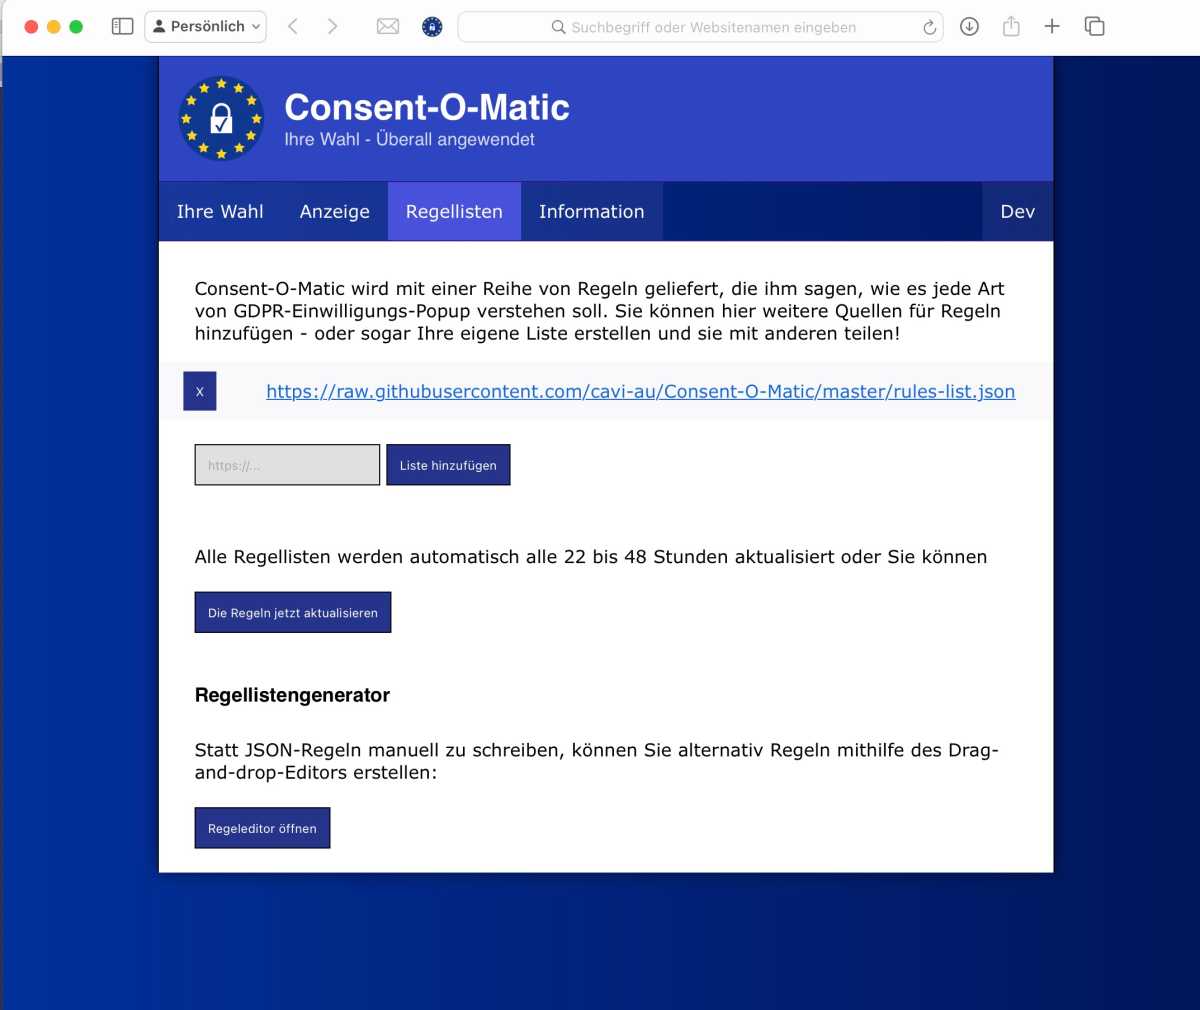1200x1010 pixels.
Task: Remove rule list with the X button
Action: (200, 392)
